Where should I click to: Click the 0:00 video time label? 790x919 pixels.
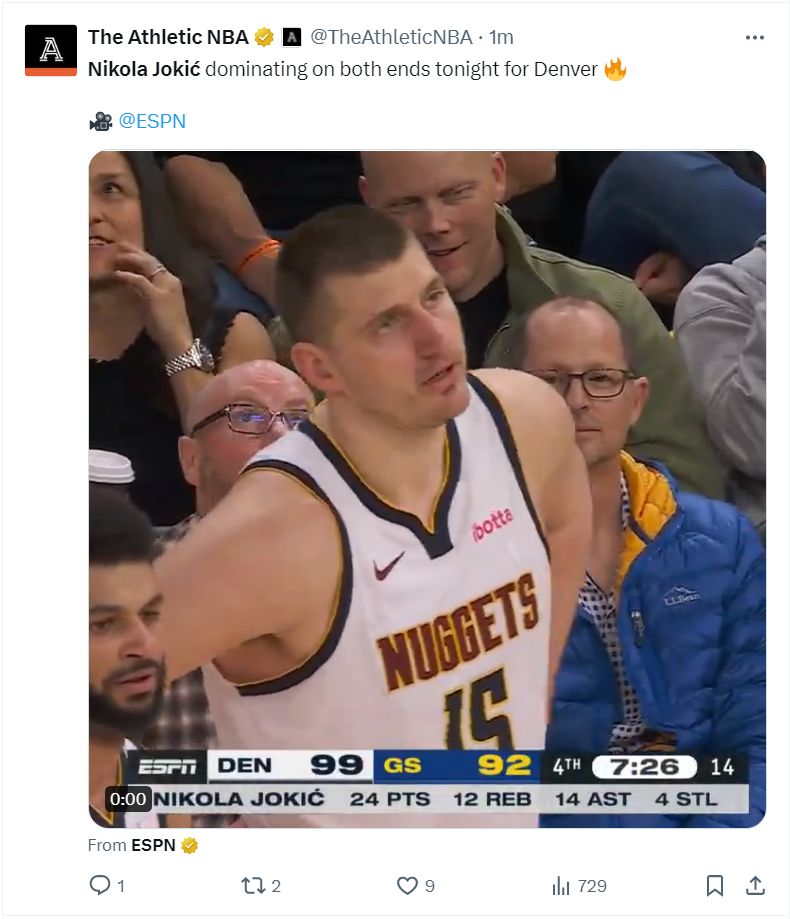point(128,799)
